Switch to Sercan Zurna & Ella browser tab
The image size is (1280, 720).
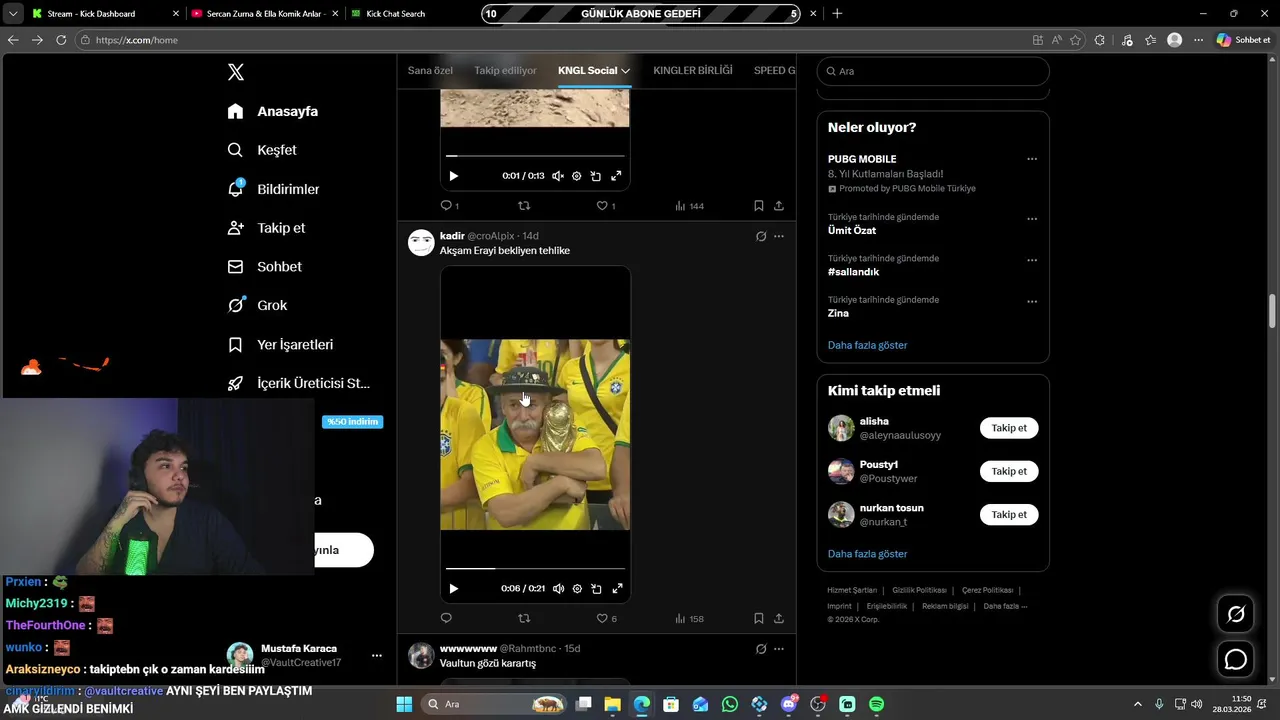265,14
